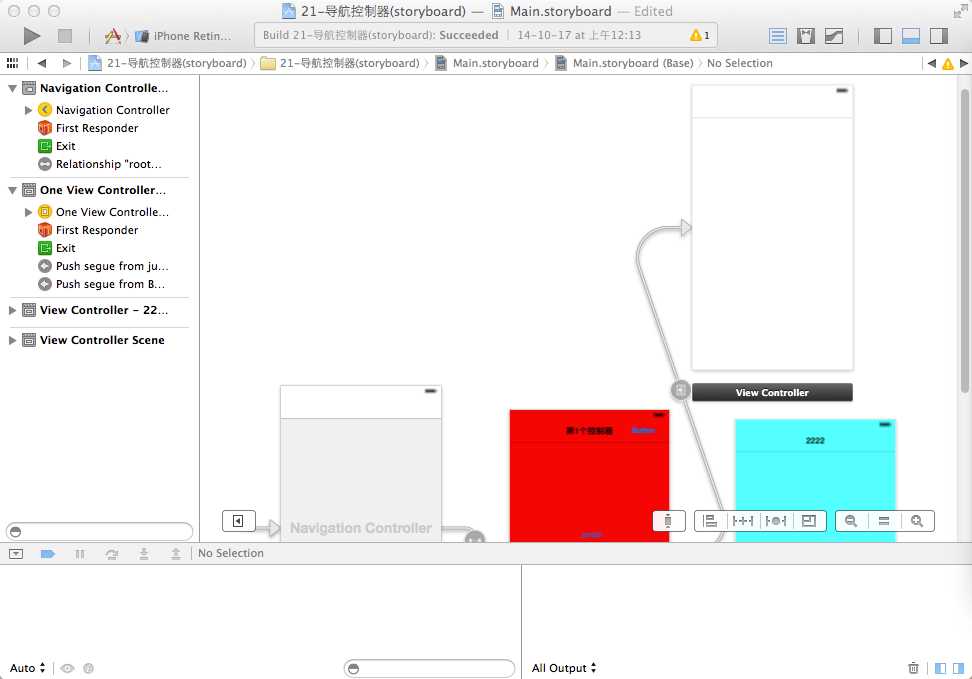Hide the debug area
The image size is (972, 679).
point(16,554)
